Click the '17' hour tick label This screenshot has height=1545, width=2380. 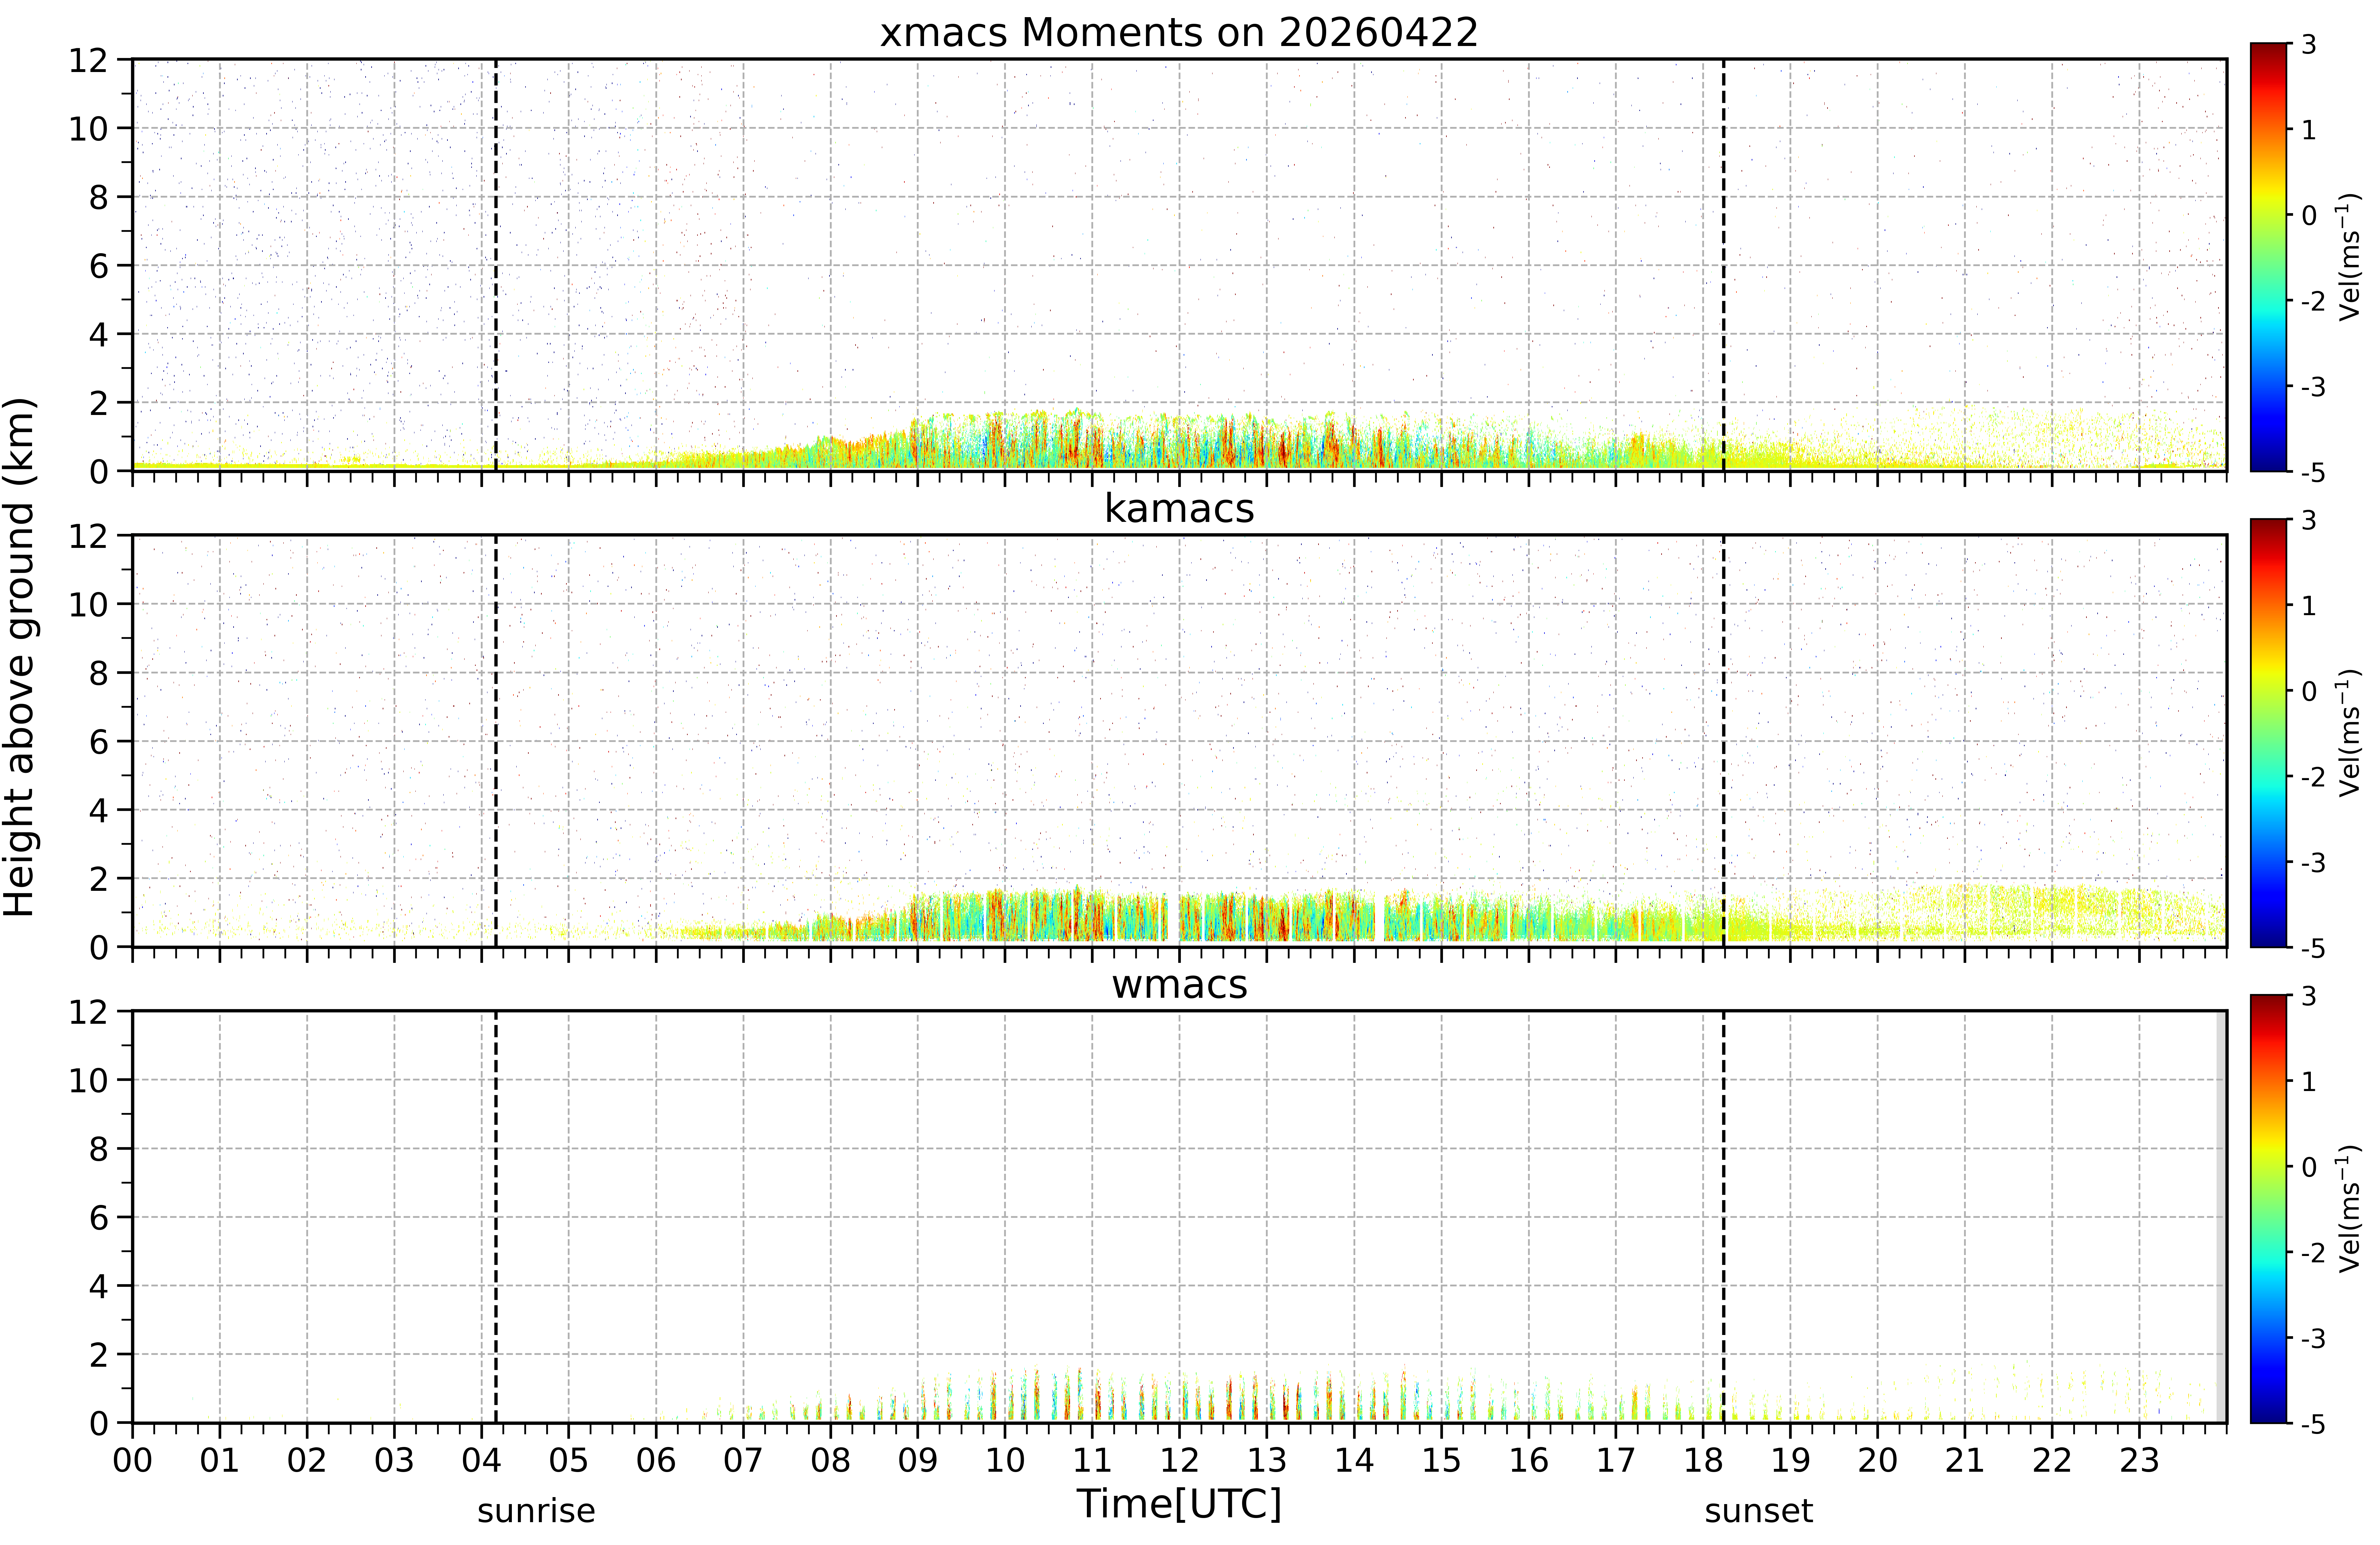pos(1616,1461)
